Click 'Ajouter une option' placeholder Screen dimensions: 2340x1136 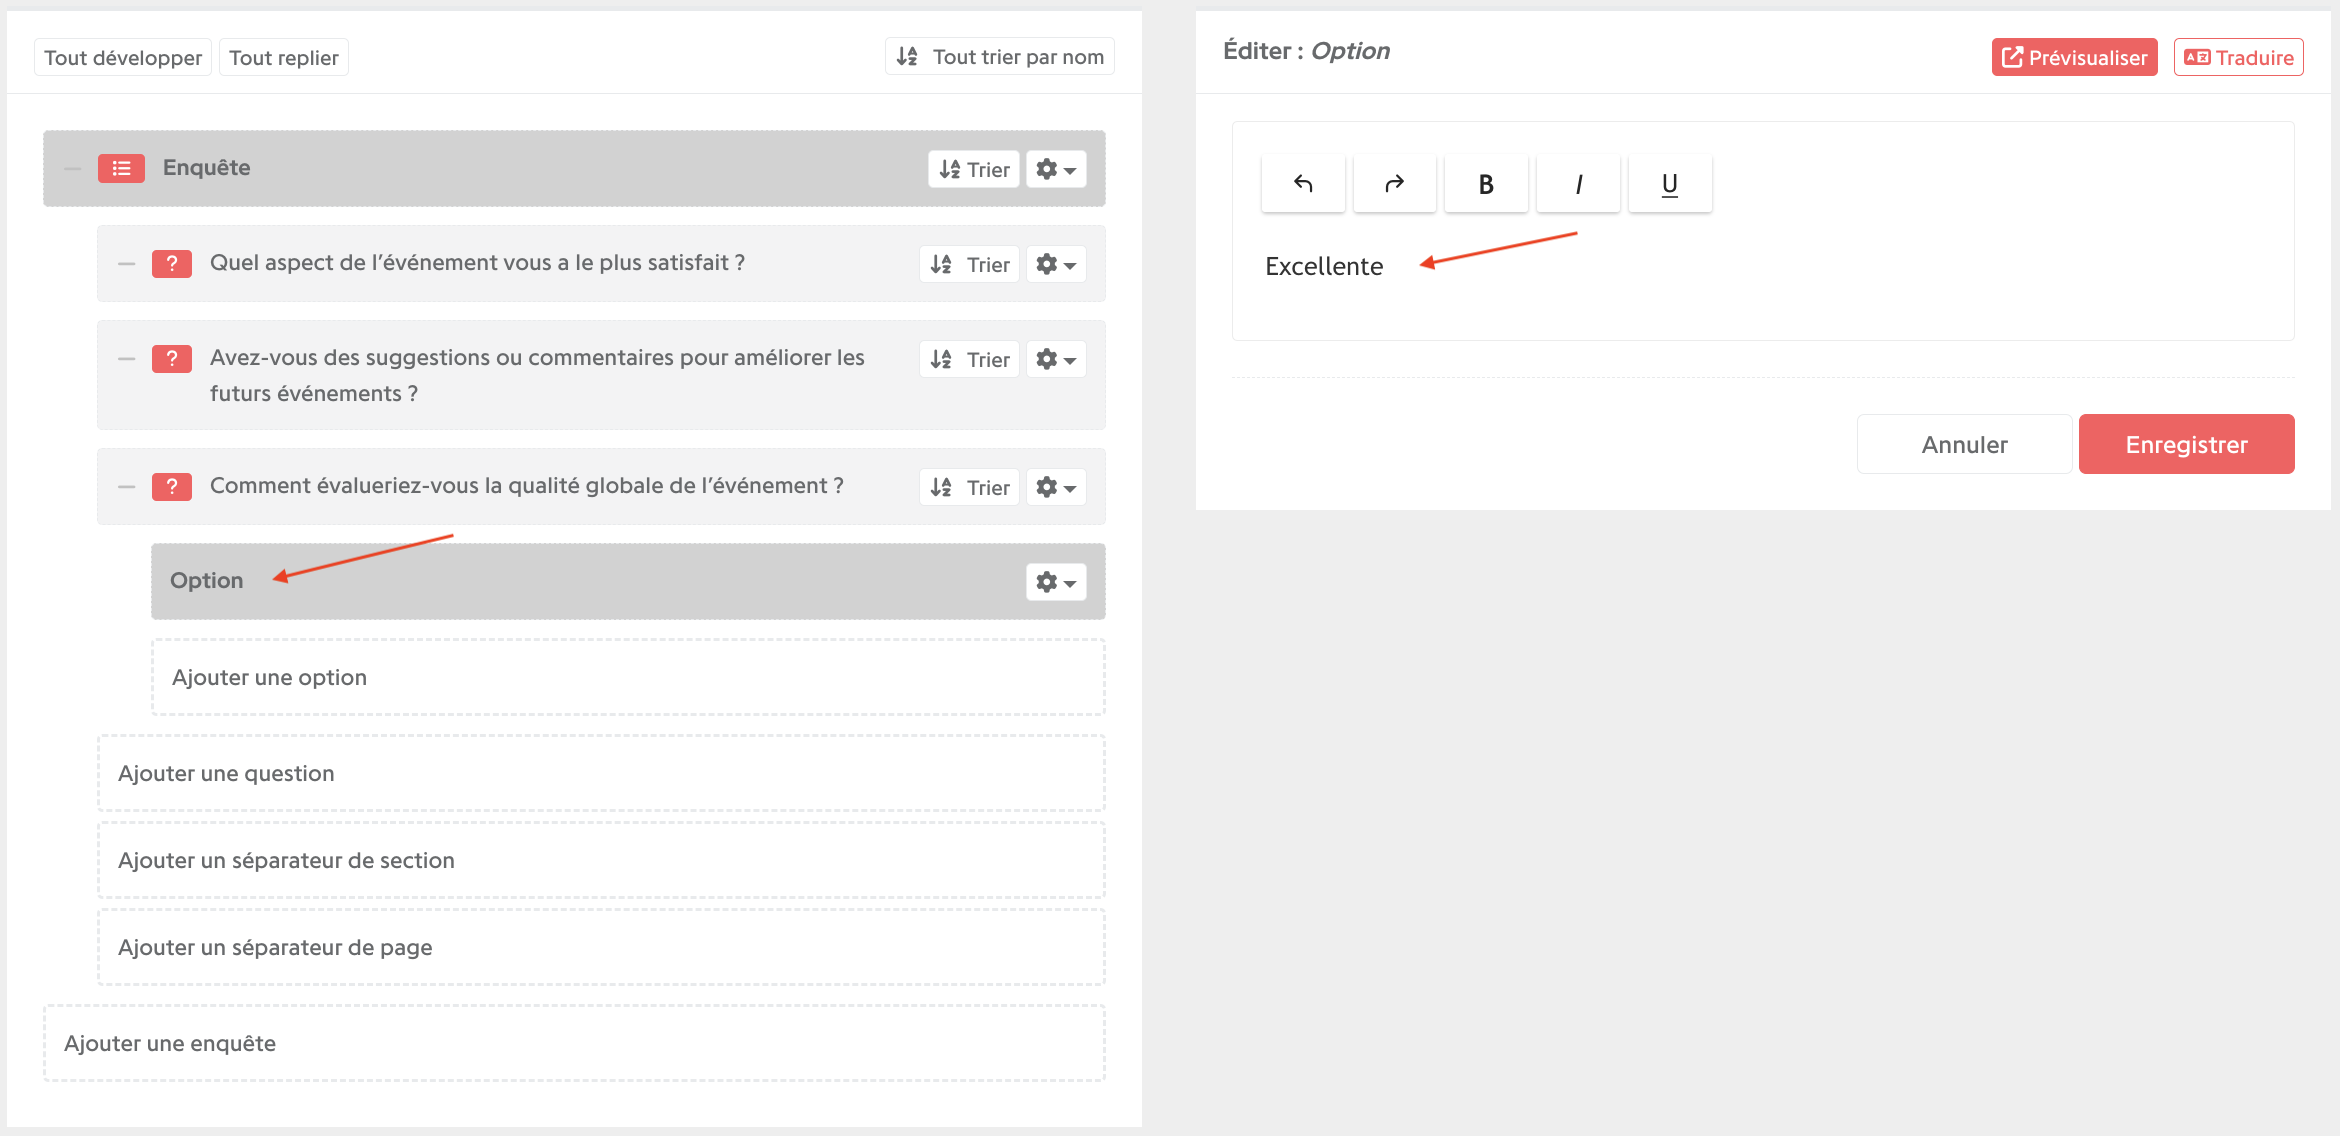(x=628, y=678)
